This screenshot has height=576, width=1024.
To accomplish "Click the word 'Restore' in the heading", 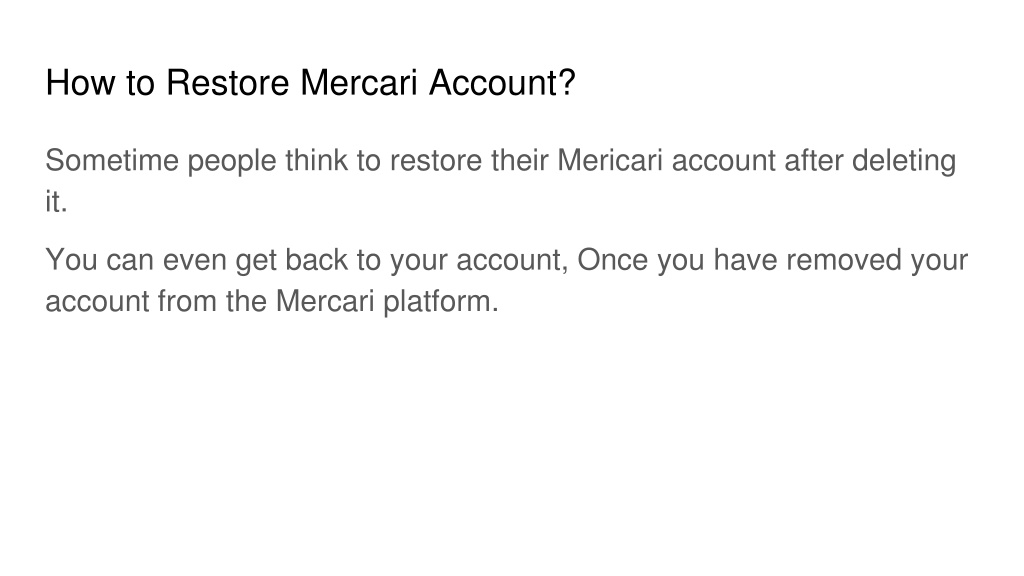I will (x=227, y=83).
